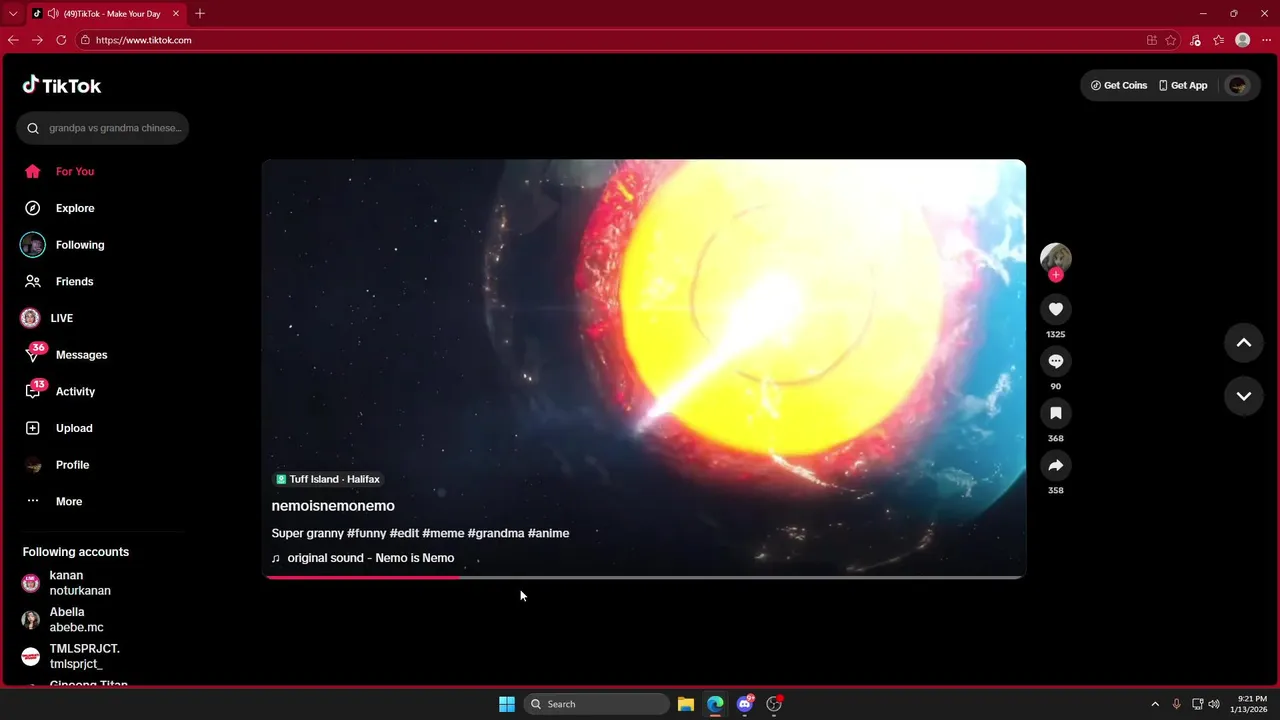Open the #anime hashtag
Screen dimensions: 1280x720
click(549, 533)
